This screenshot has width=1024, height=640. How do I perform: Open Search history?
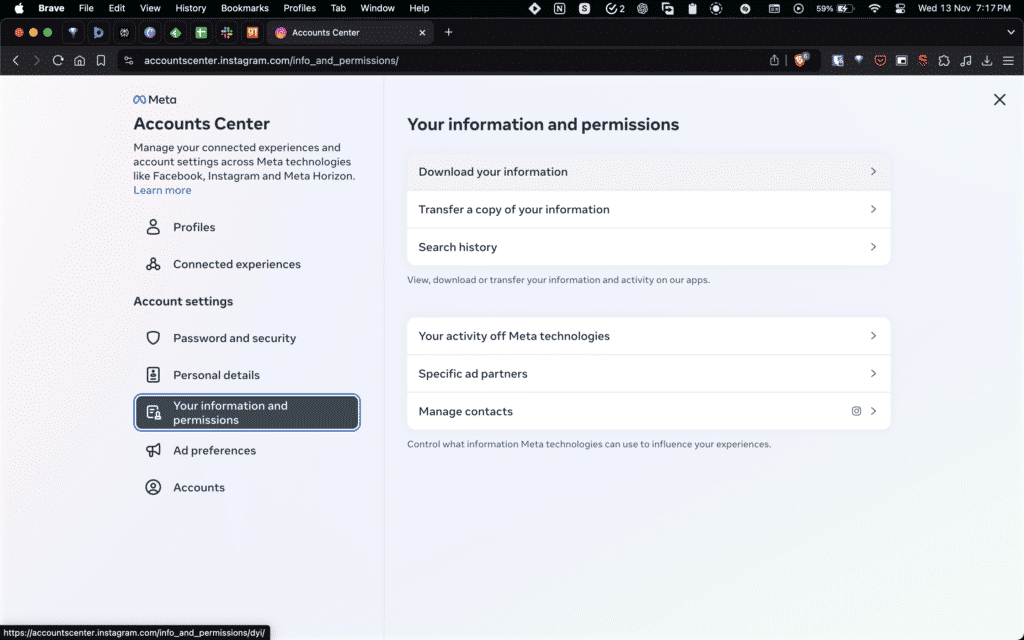pyautogui.click(x=648, y=247)
